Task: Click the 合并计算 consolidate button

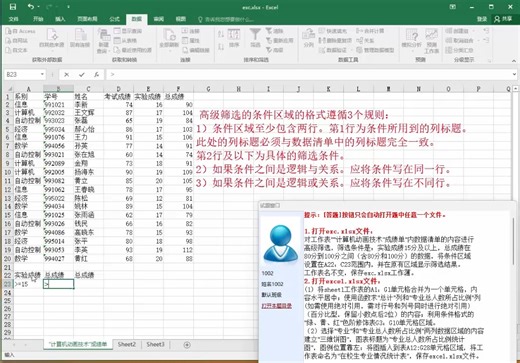Action: (x=370, y=31)
